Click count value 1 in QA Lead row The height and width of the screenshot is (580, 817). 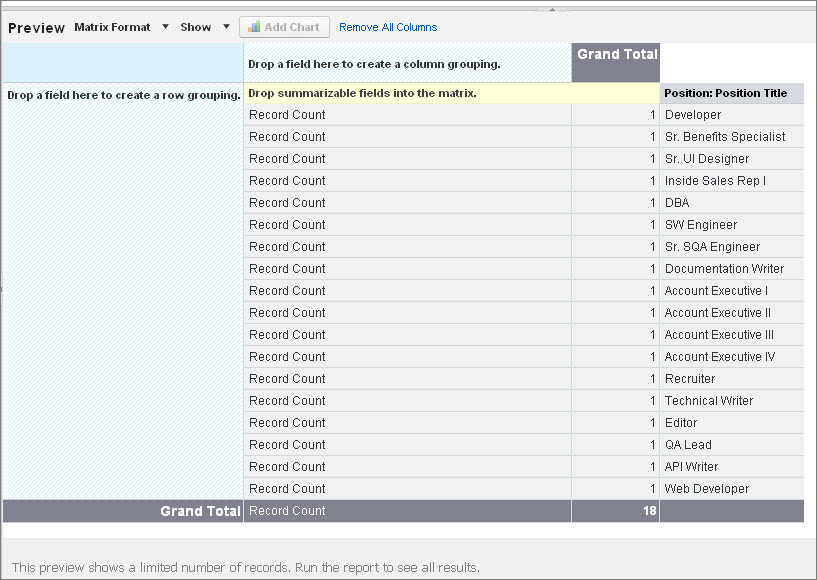(652, 445)
